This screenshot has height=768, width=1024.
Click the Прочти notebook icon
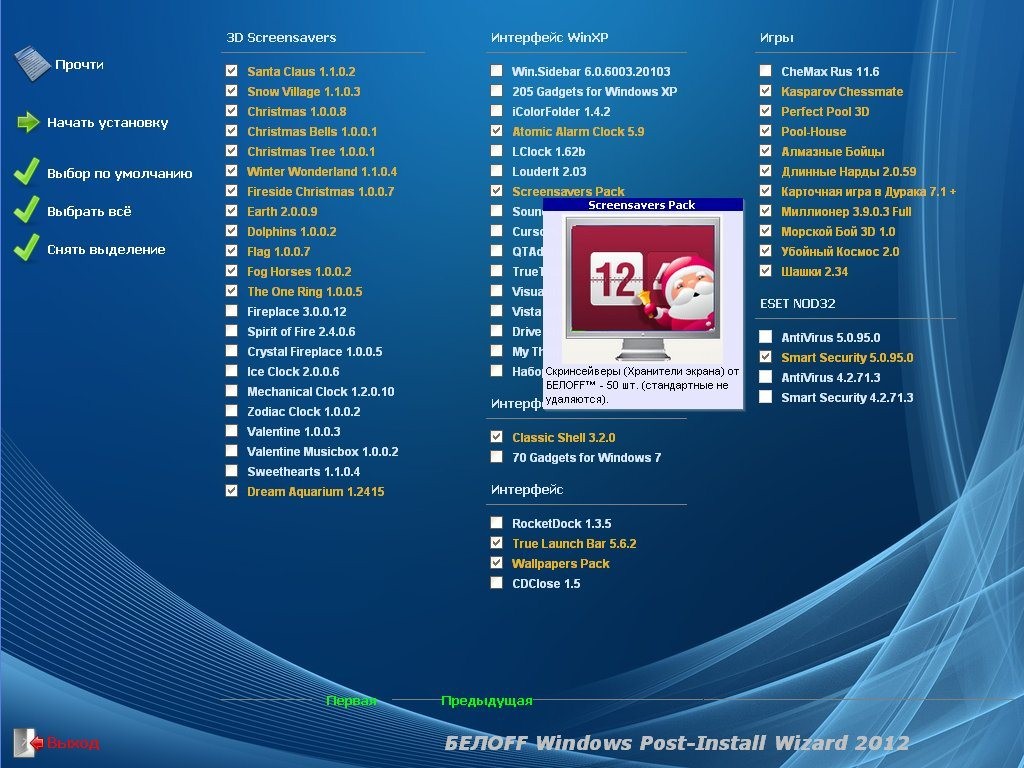point(32,63)
